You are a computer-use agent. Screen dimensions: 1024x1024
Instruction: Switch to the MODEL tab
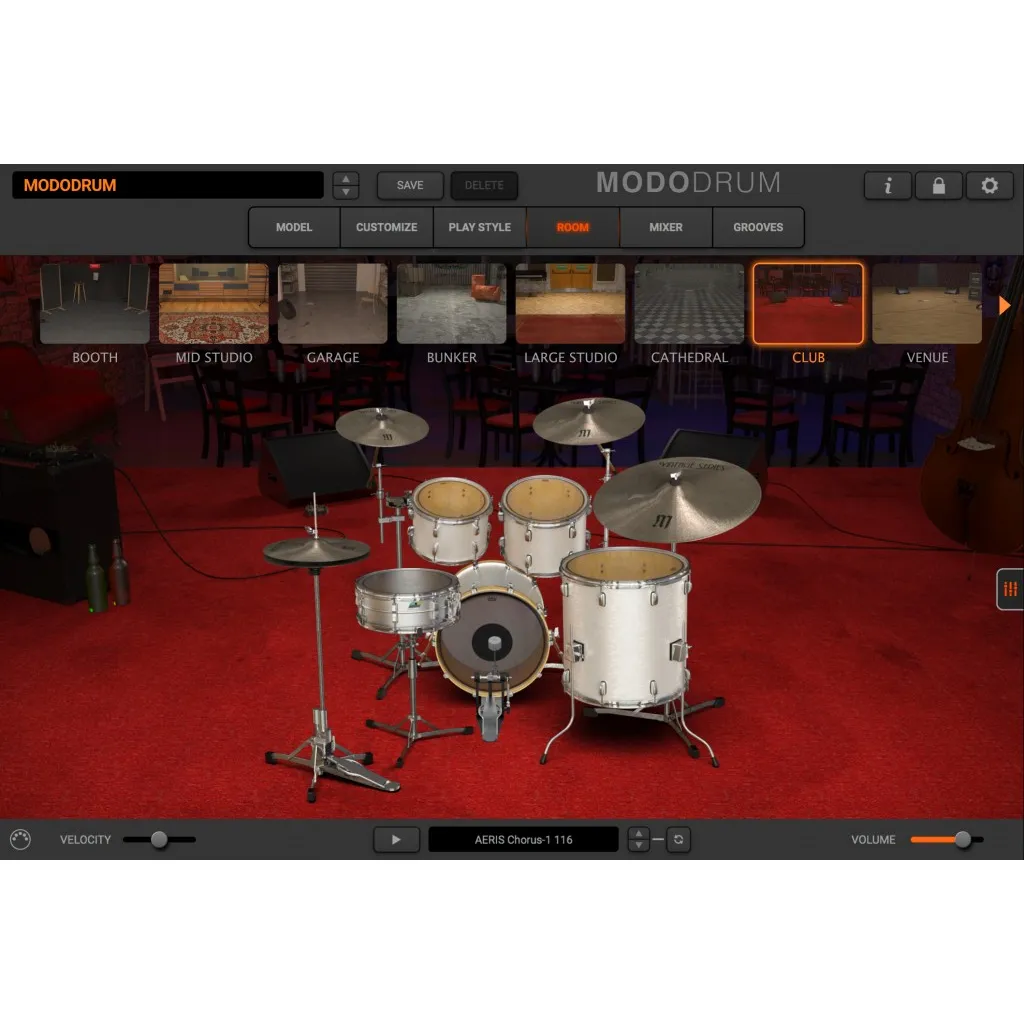294,227
